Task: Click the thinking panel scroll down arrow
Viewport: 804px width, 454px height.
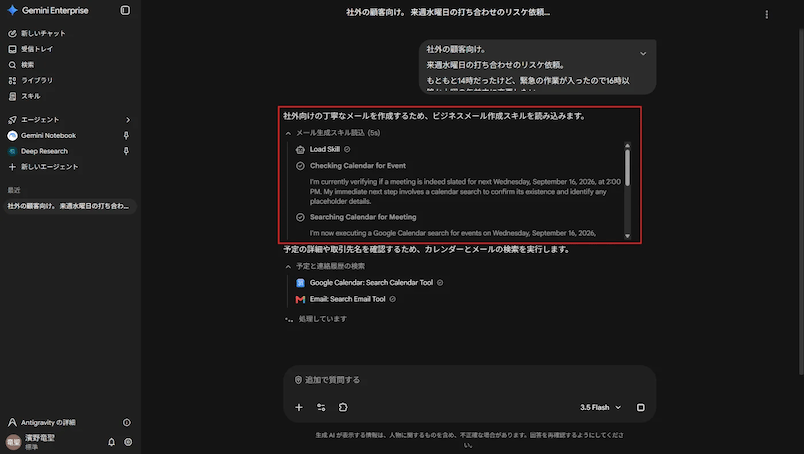Action: [x=627, y=235]
